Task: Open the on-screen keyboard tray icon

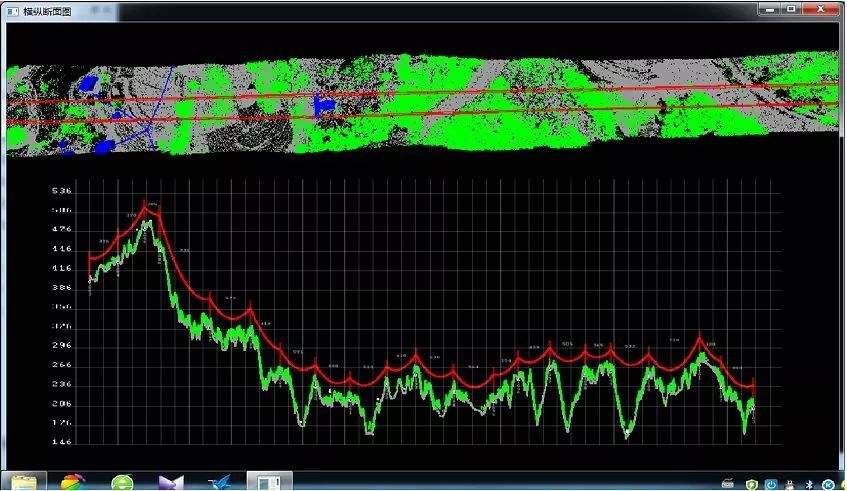Action: coord(728,484)
